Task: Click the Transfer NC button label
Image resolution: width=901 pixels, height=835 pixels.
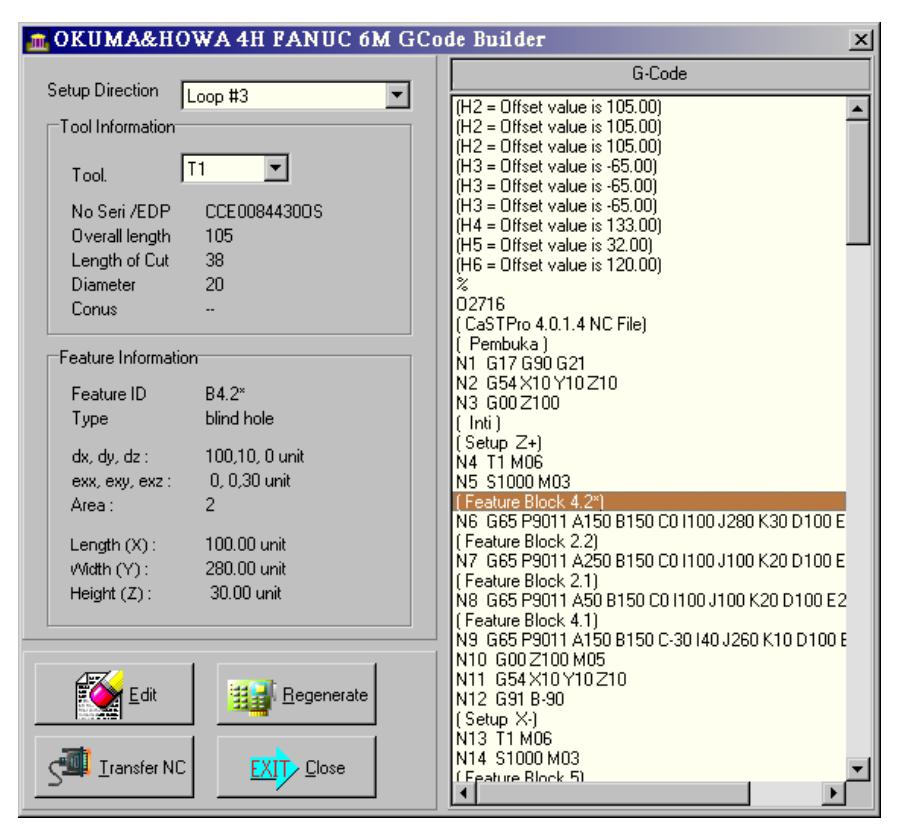Action: (x=143, y=768)
